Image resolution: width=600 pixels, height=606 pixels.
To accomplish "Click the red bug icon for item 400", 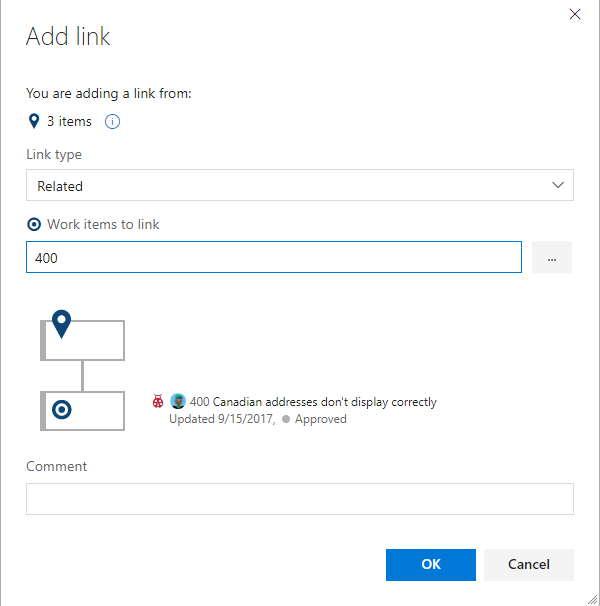I will [158, 401].
